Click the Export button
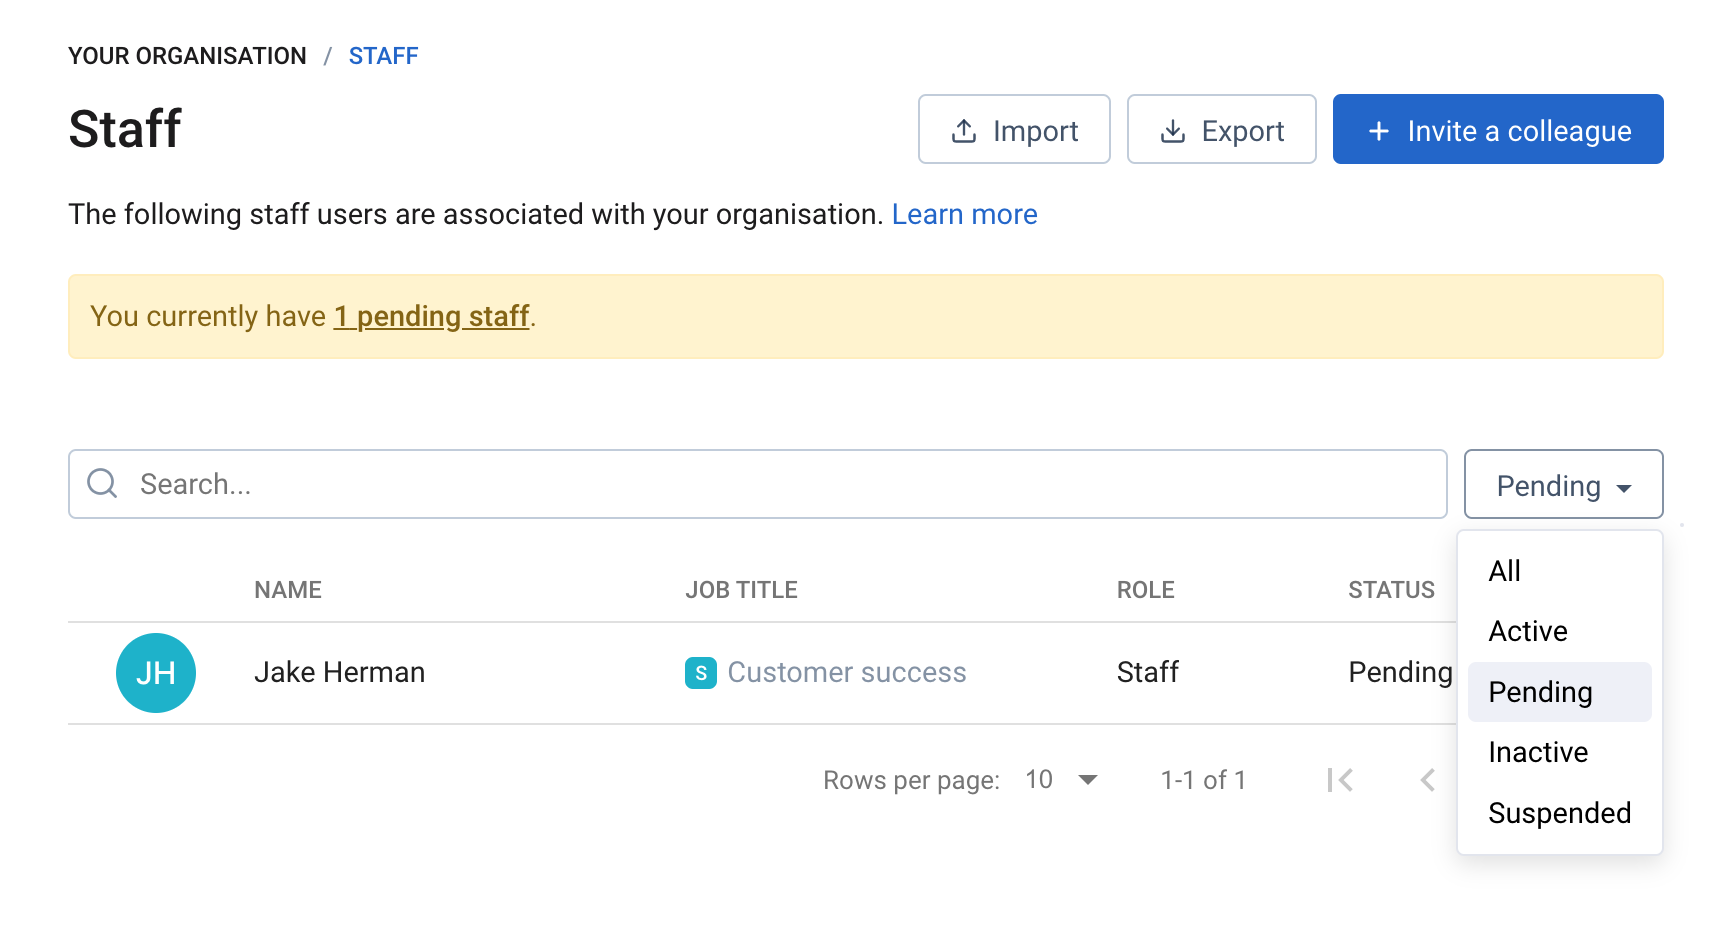Screen dimensions: 1724x926 pos(1221,129)
